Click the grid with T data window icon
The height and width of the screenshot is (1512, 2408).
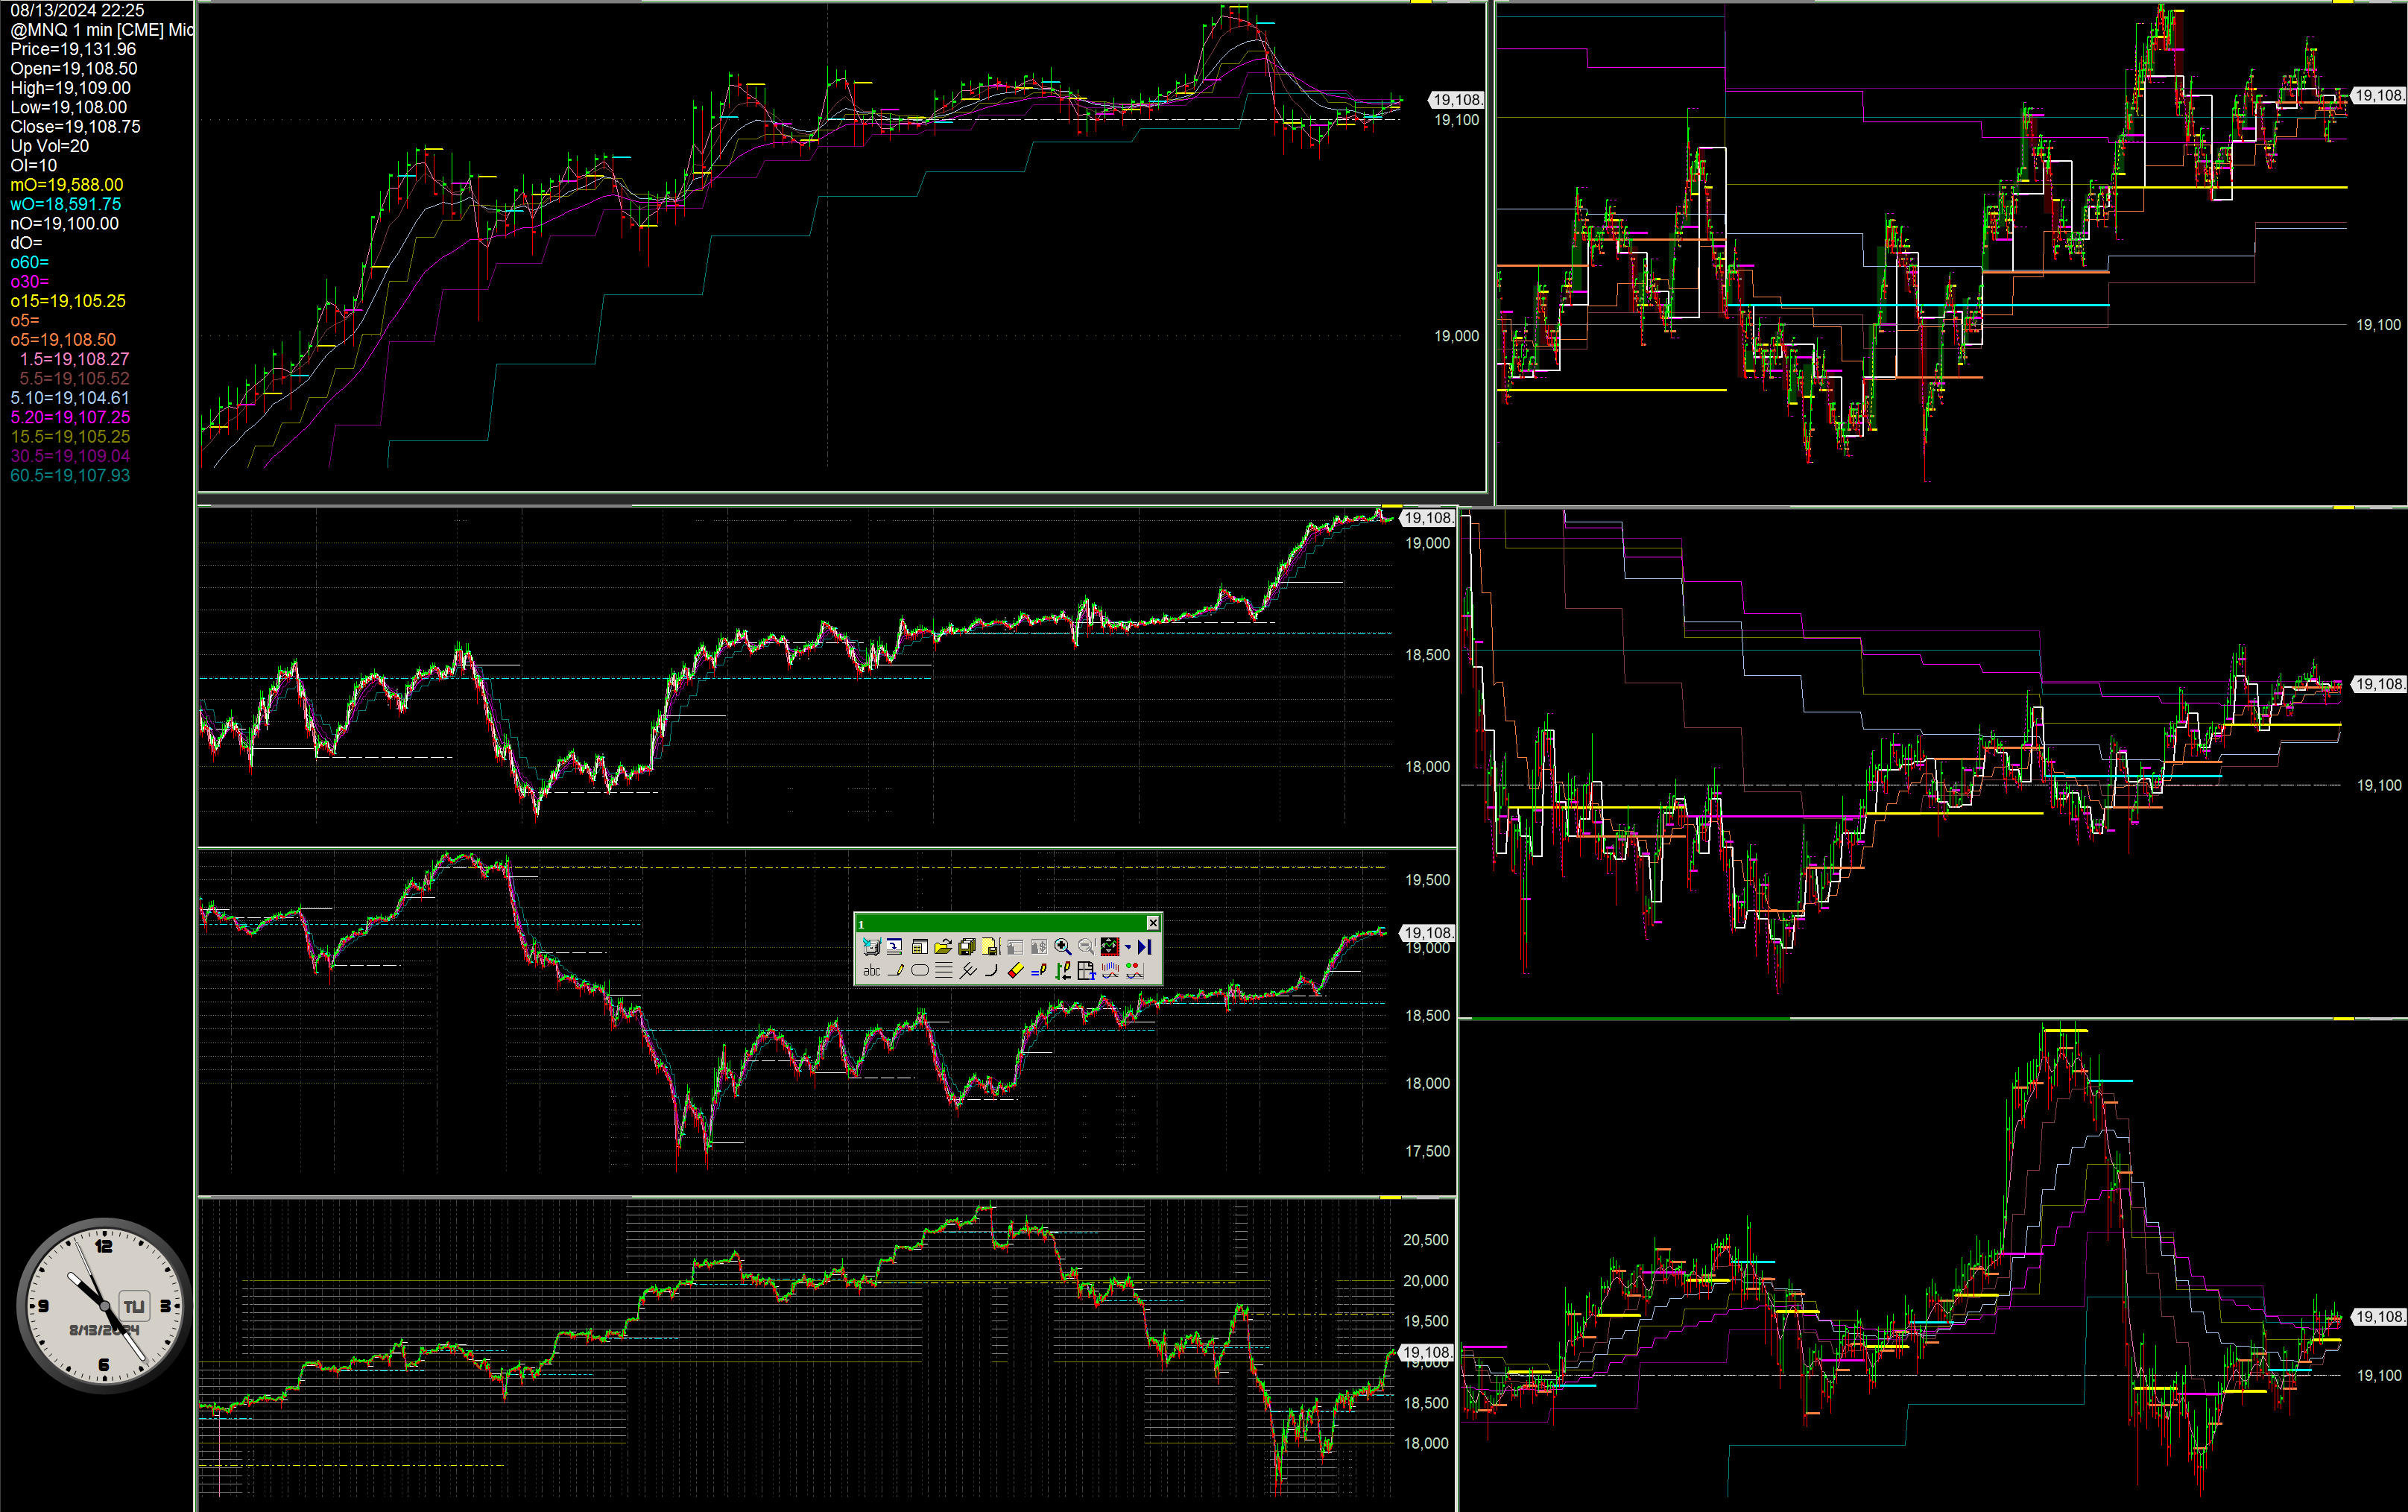(1086, 970)
